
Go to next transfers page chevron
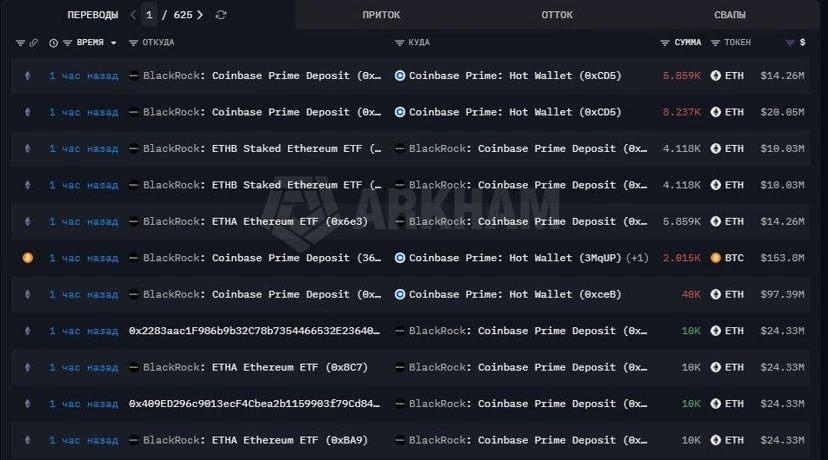tap(200, 15)
